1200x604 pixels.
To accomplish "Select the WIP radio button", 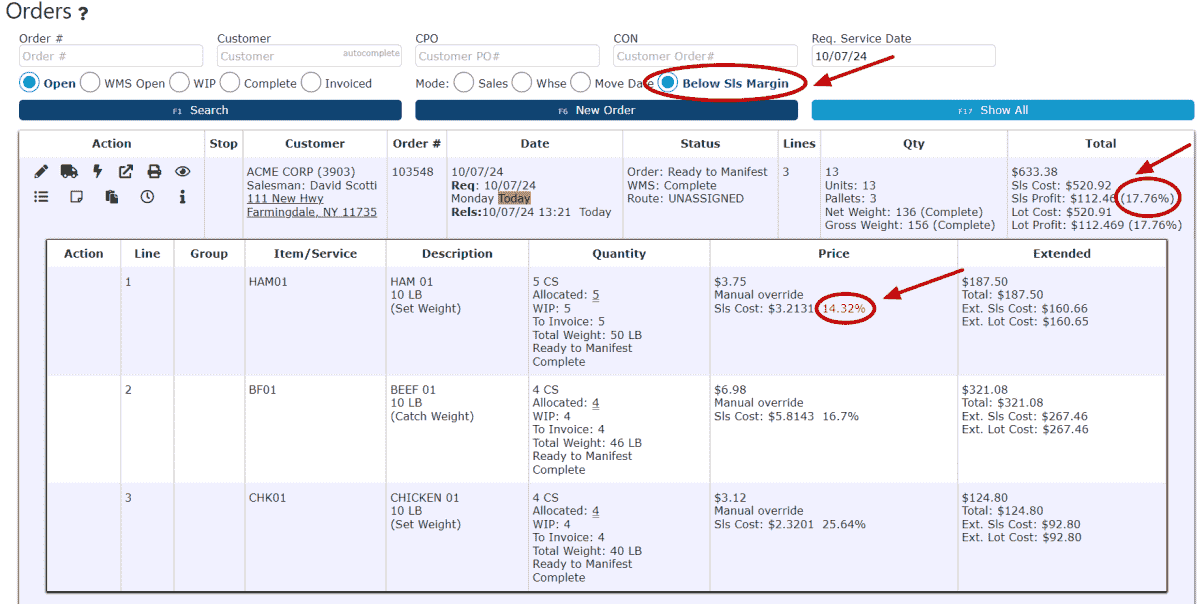I will click(x=179, y=83).
